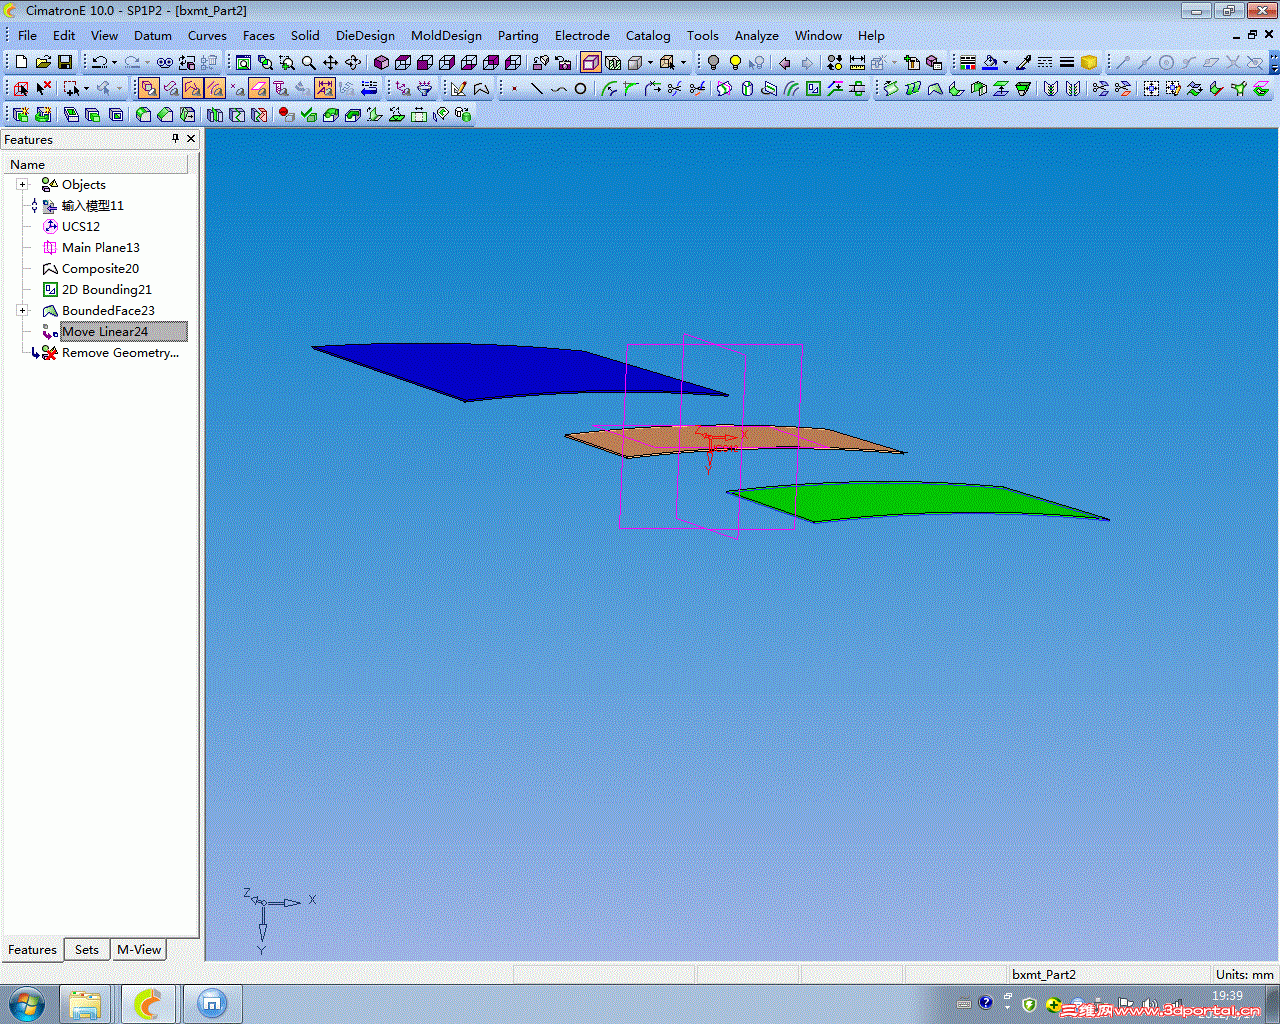
Task: Click the Zoom All view icon
Action: (x=243, y=62)
